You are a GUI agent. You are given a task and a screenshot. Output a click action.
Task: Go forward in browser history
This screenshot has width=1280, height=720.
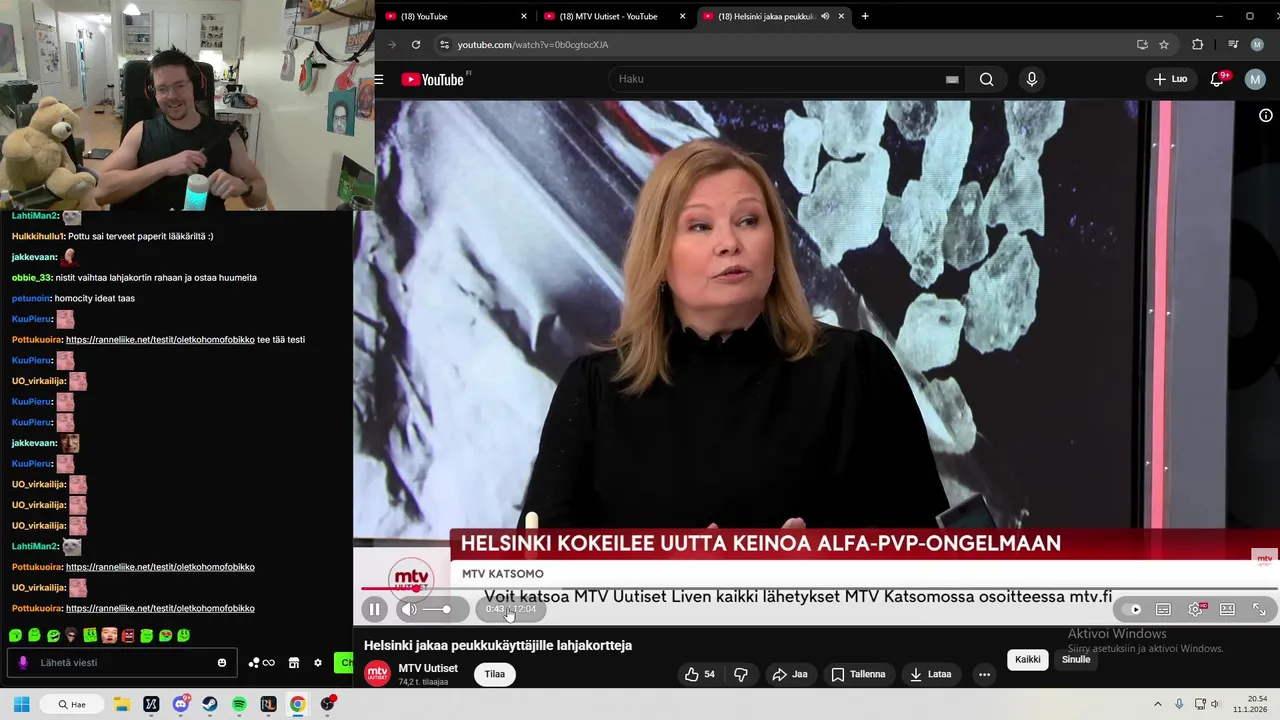coord(392,45)
